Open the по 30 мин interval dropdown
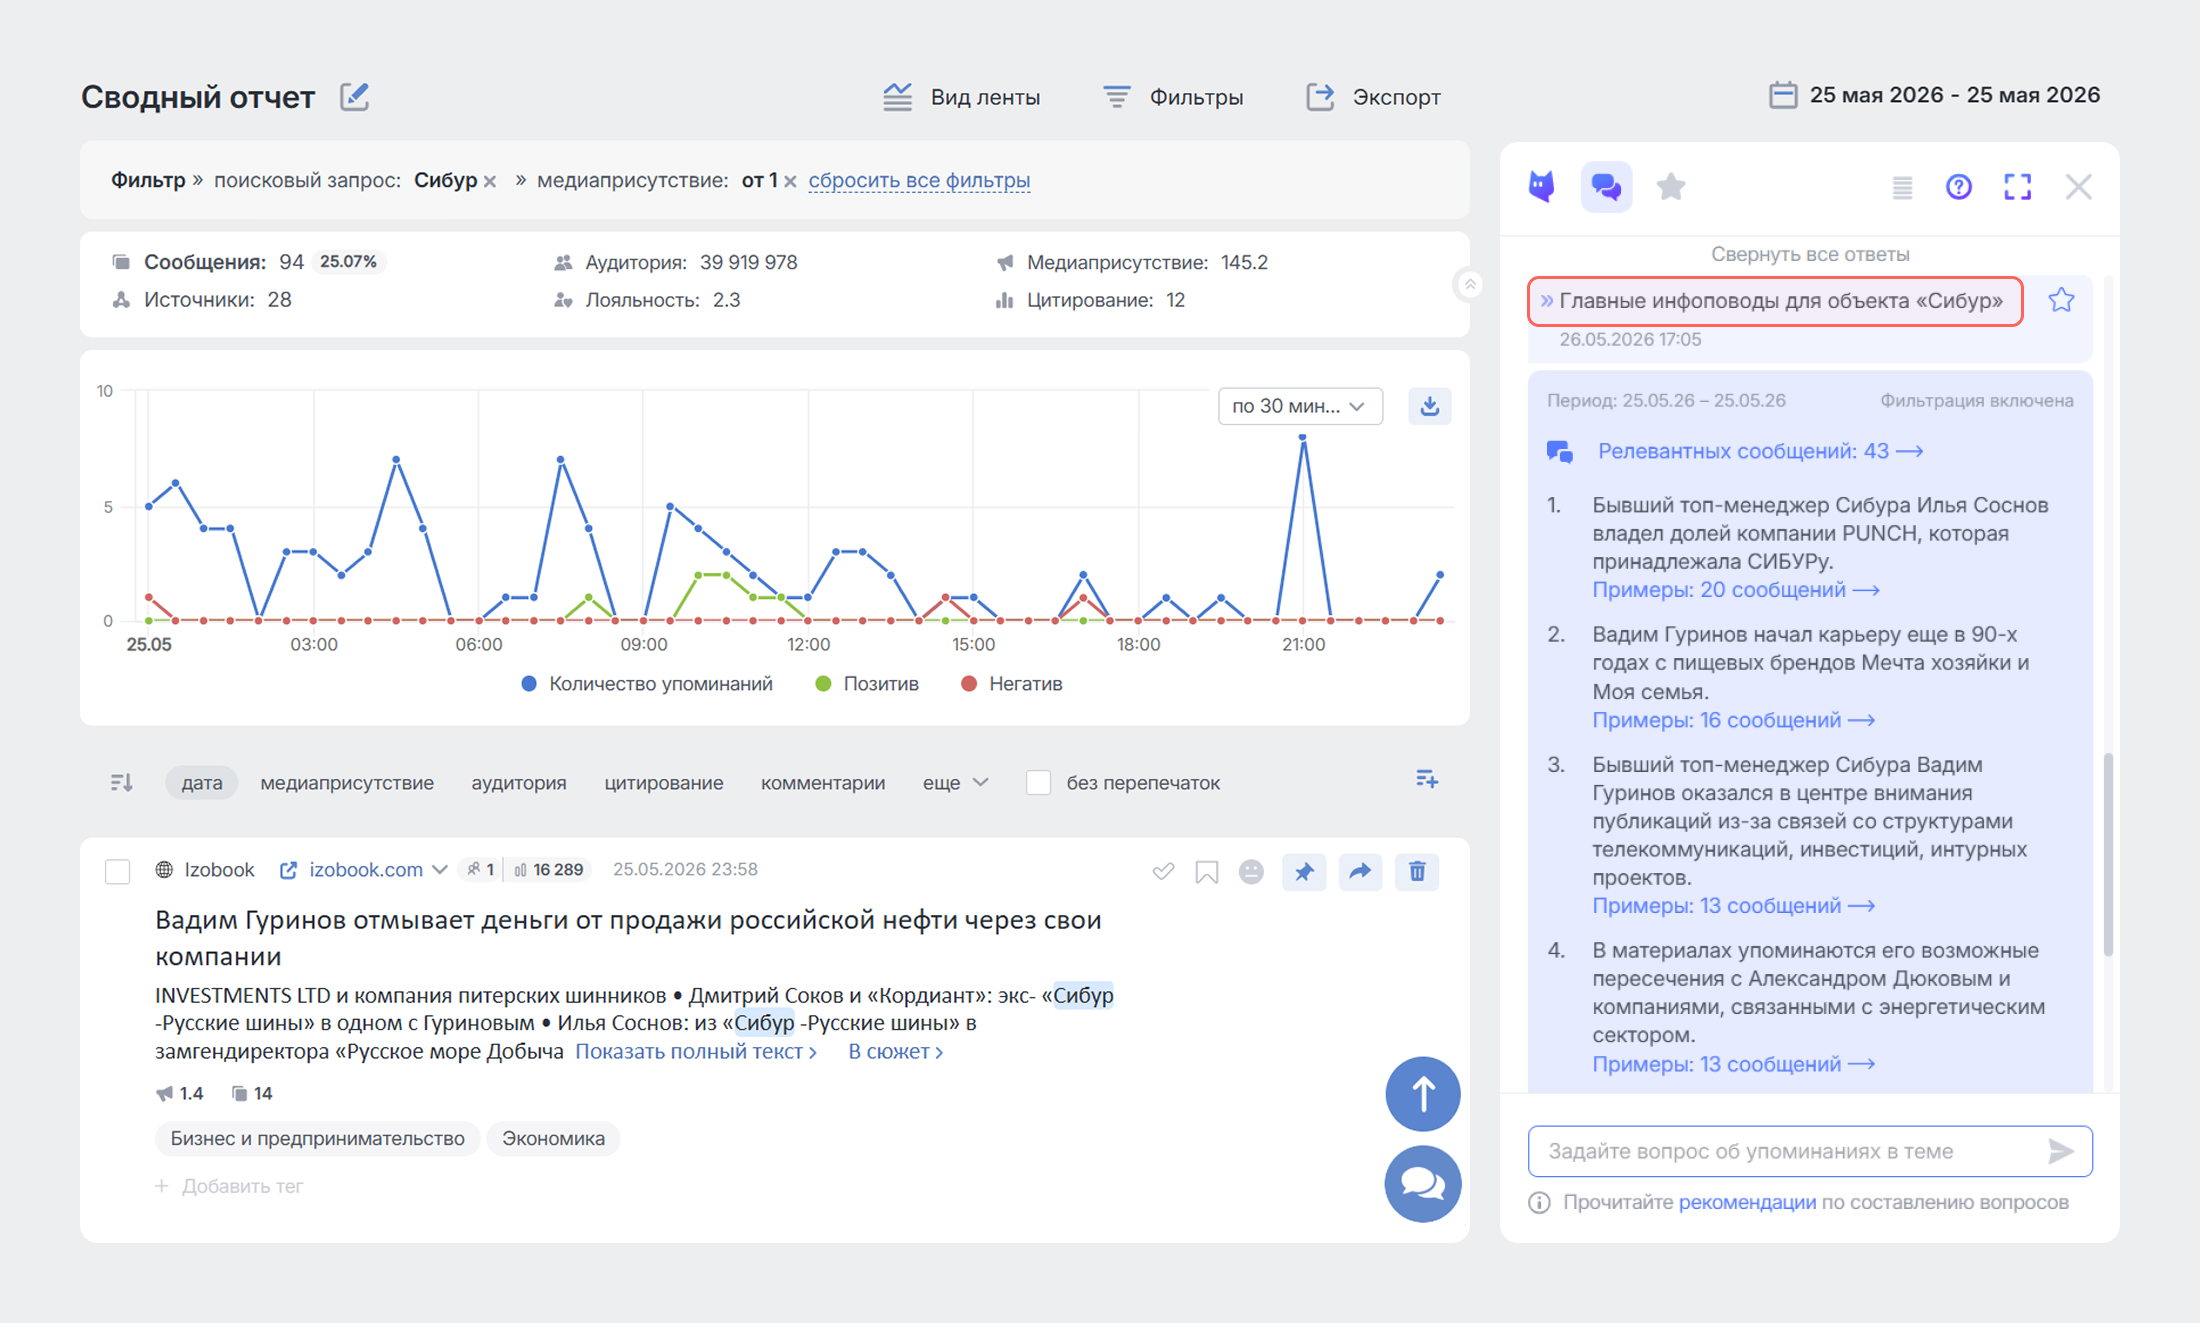The image size is (2200, 1323). [1300, 406]
